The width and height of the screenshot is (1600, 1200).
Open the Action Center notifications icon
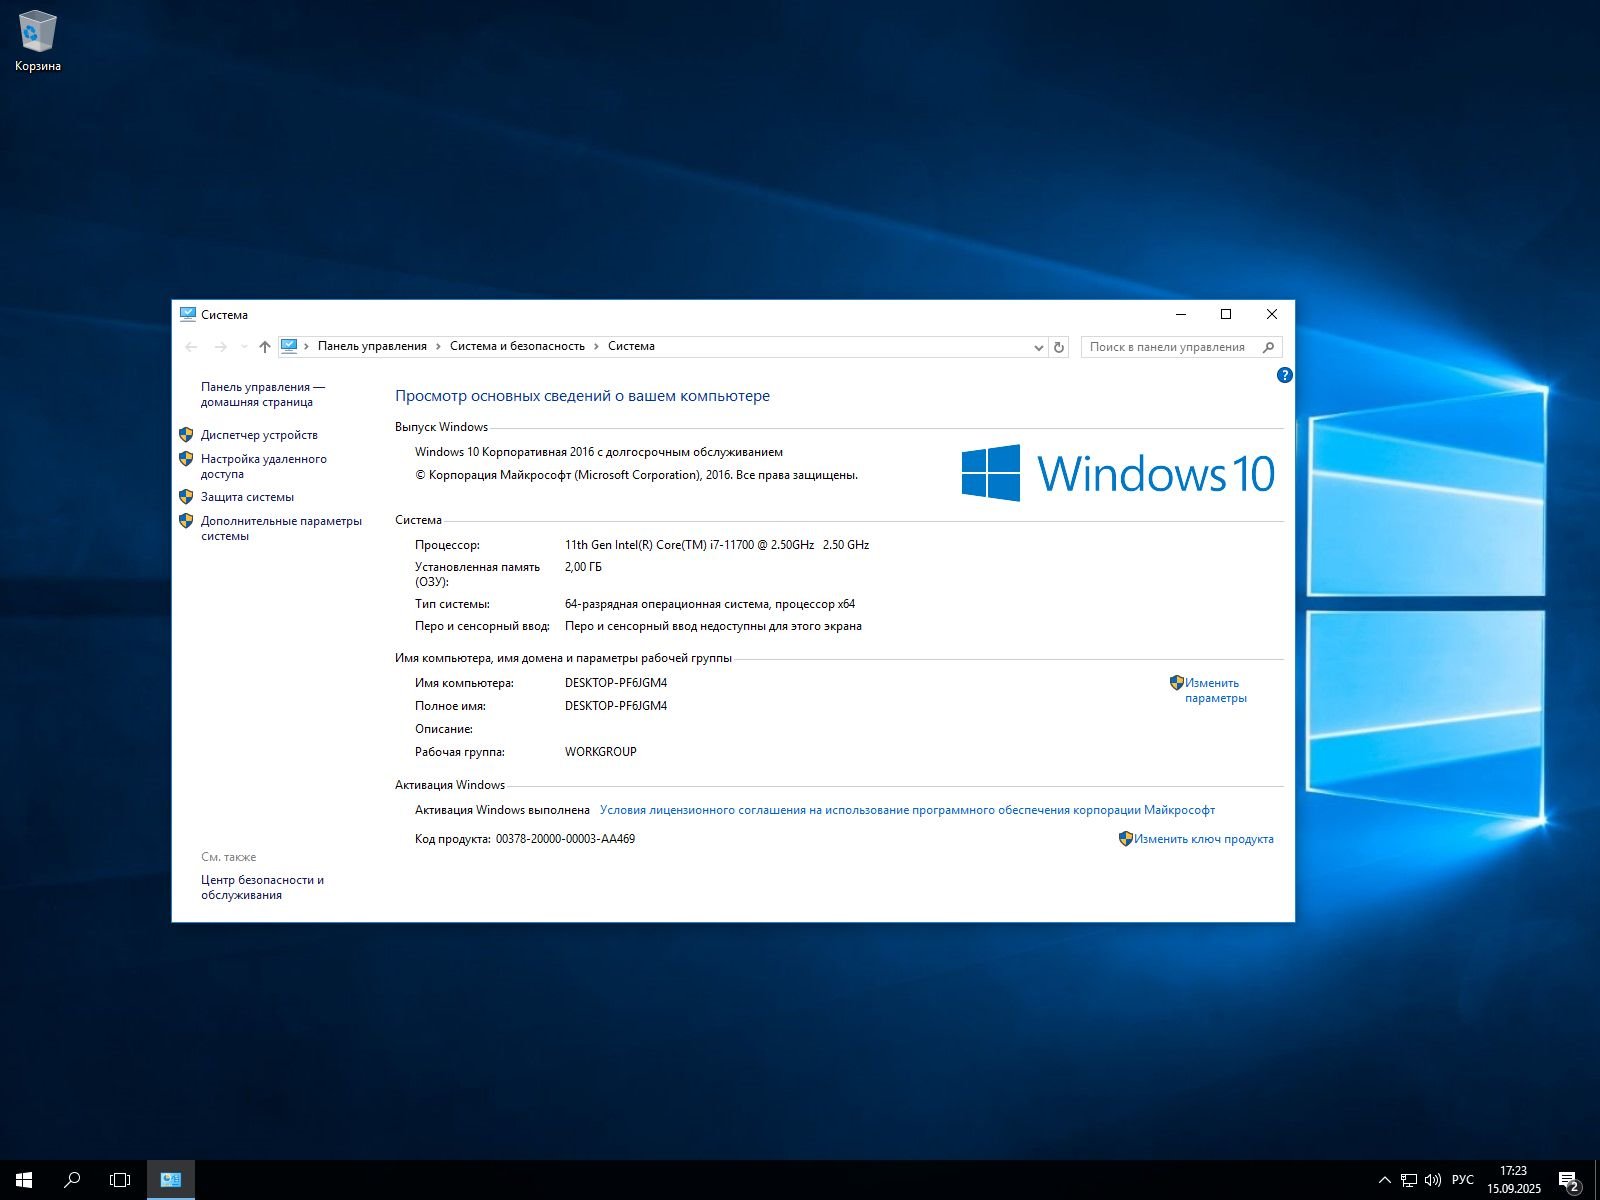click(1568, 1180)
